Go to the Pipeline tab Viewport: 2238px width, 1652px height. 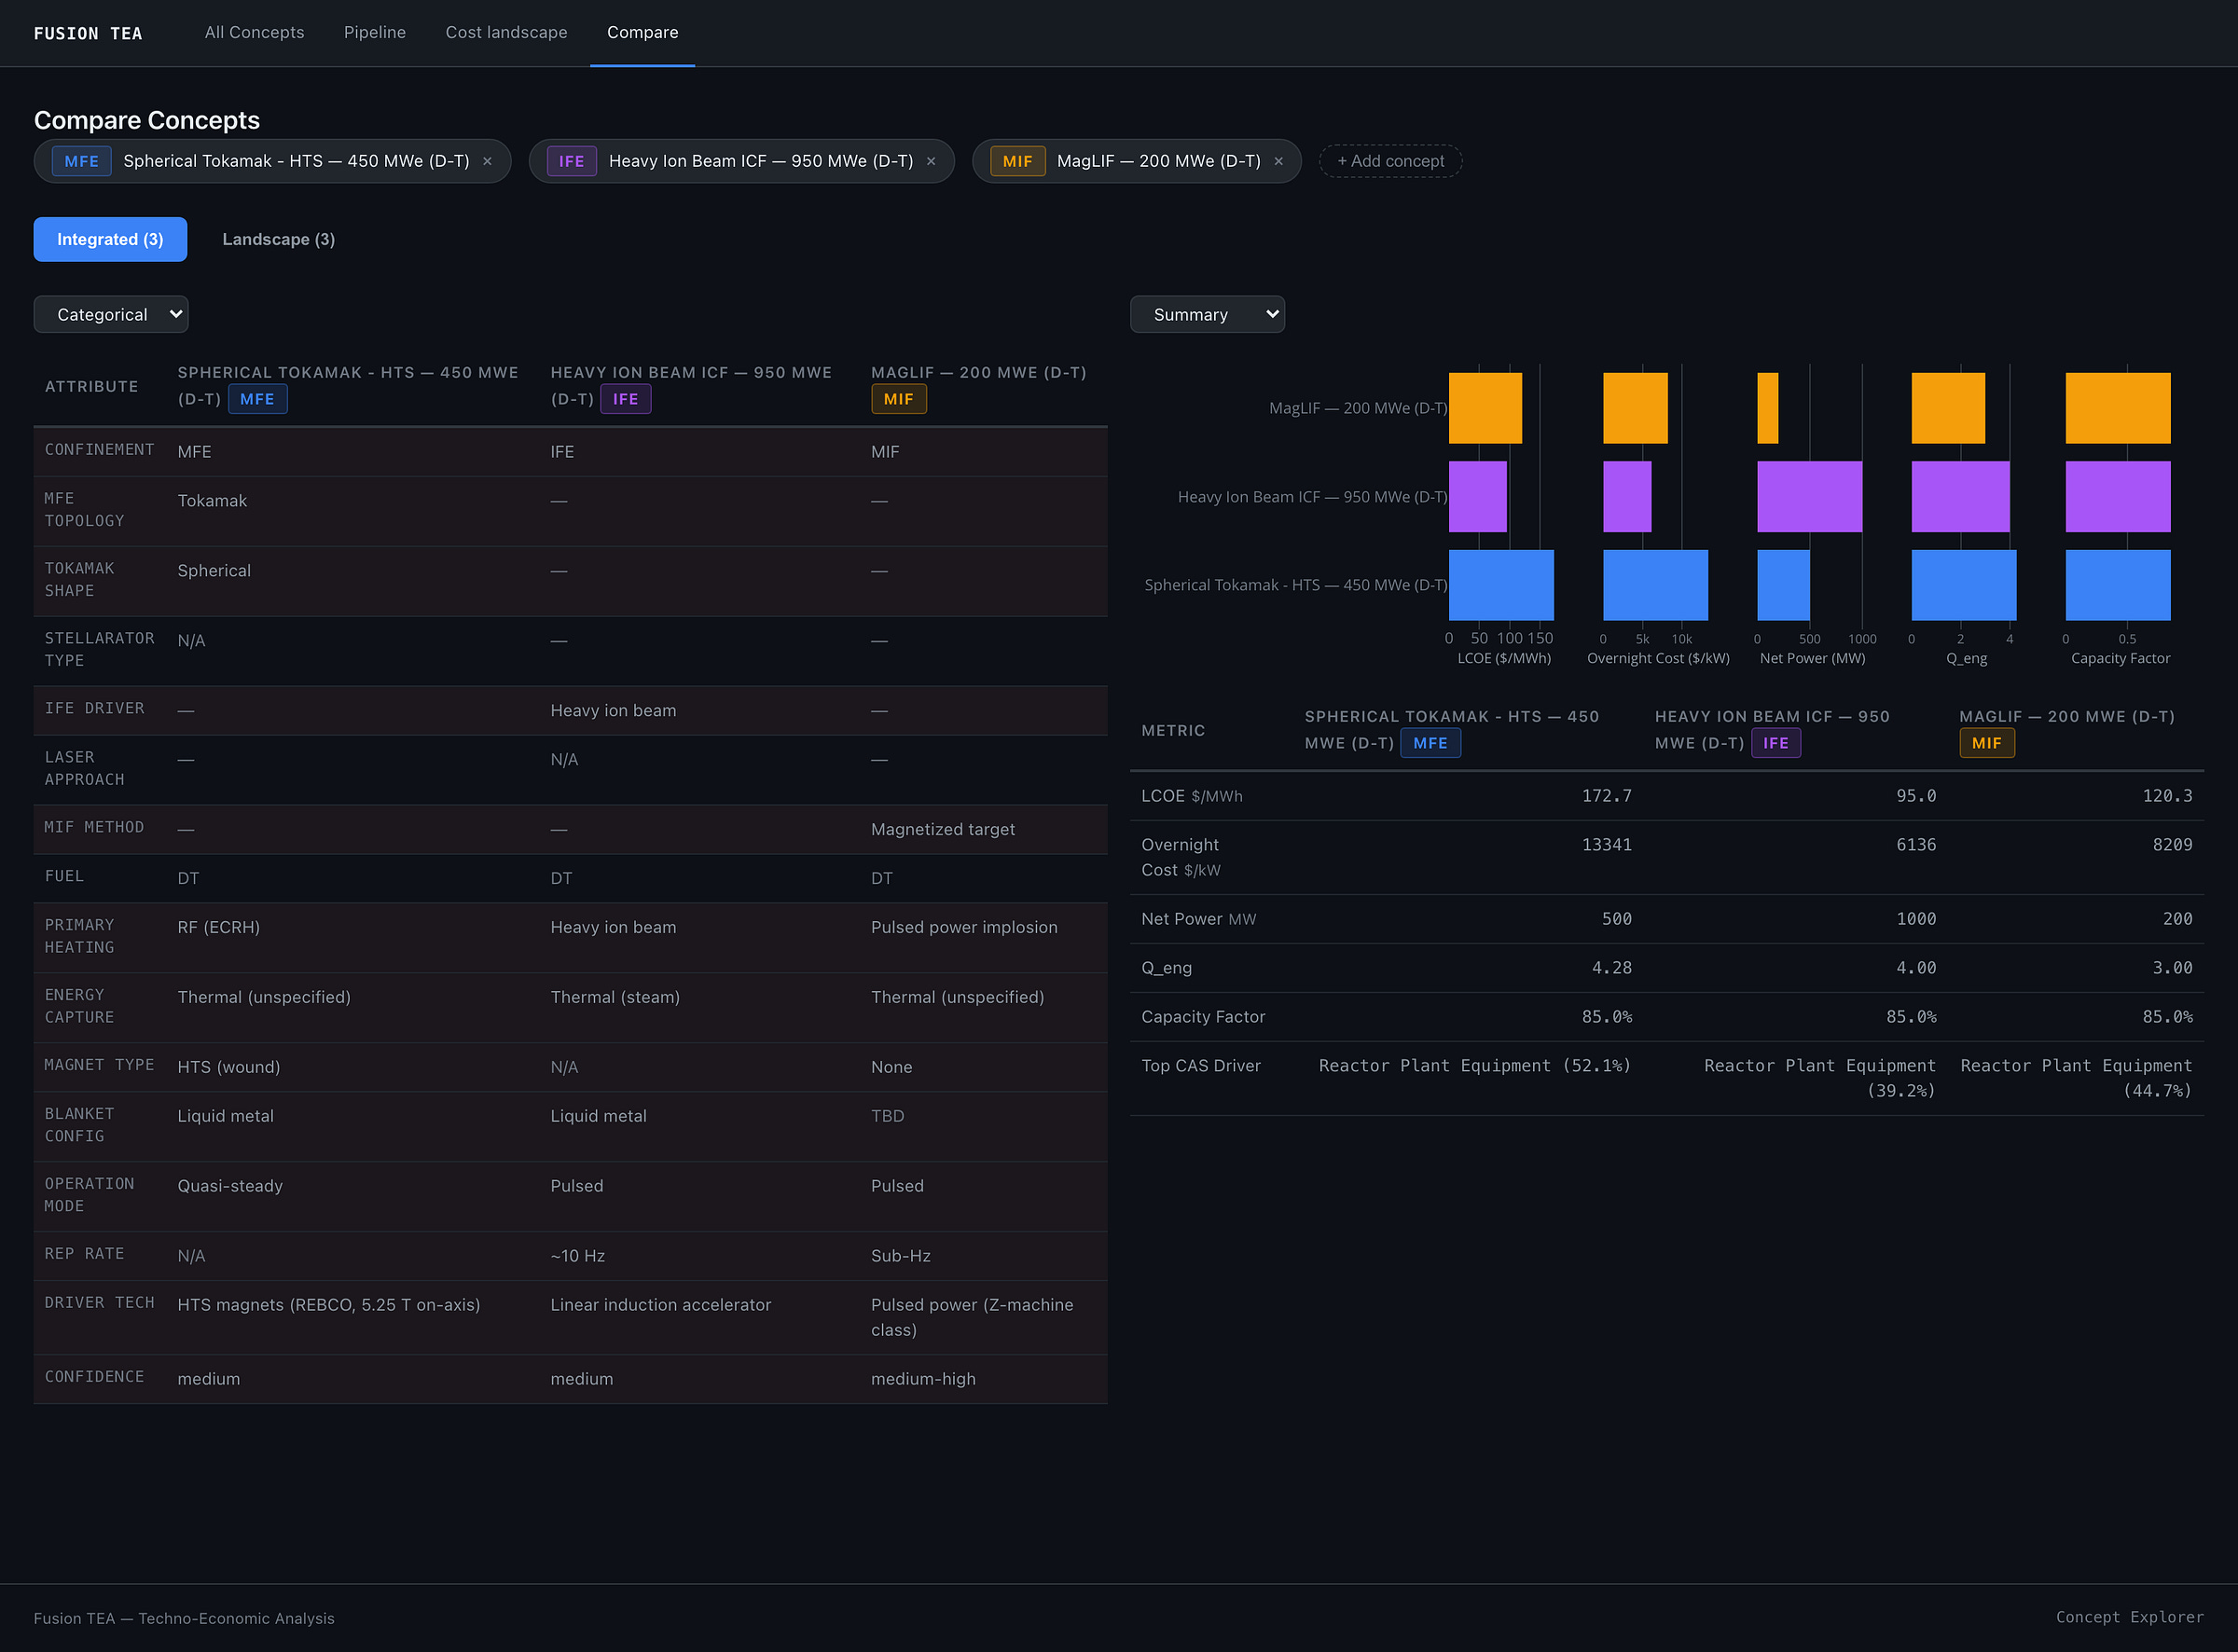point(375,32)
